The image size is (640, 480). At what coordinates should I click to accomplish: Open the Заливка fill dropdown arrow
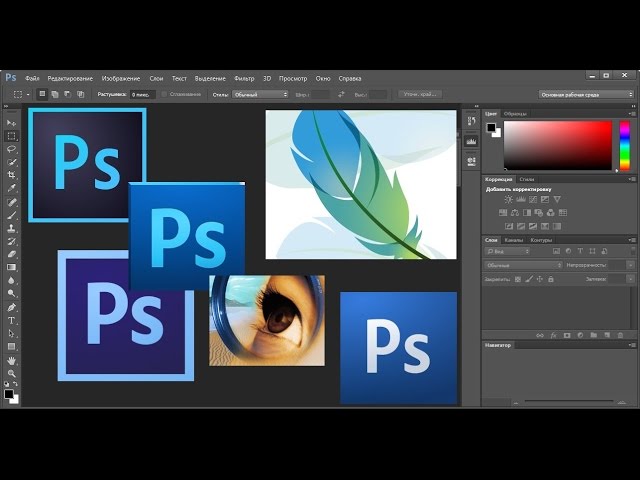point(631,279)
